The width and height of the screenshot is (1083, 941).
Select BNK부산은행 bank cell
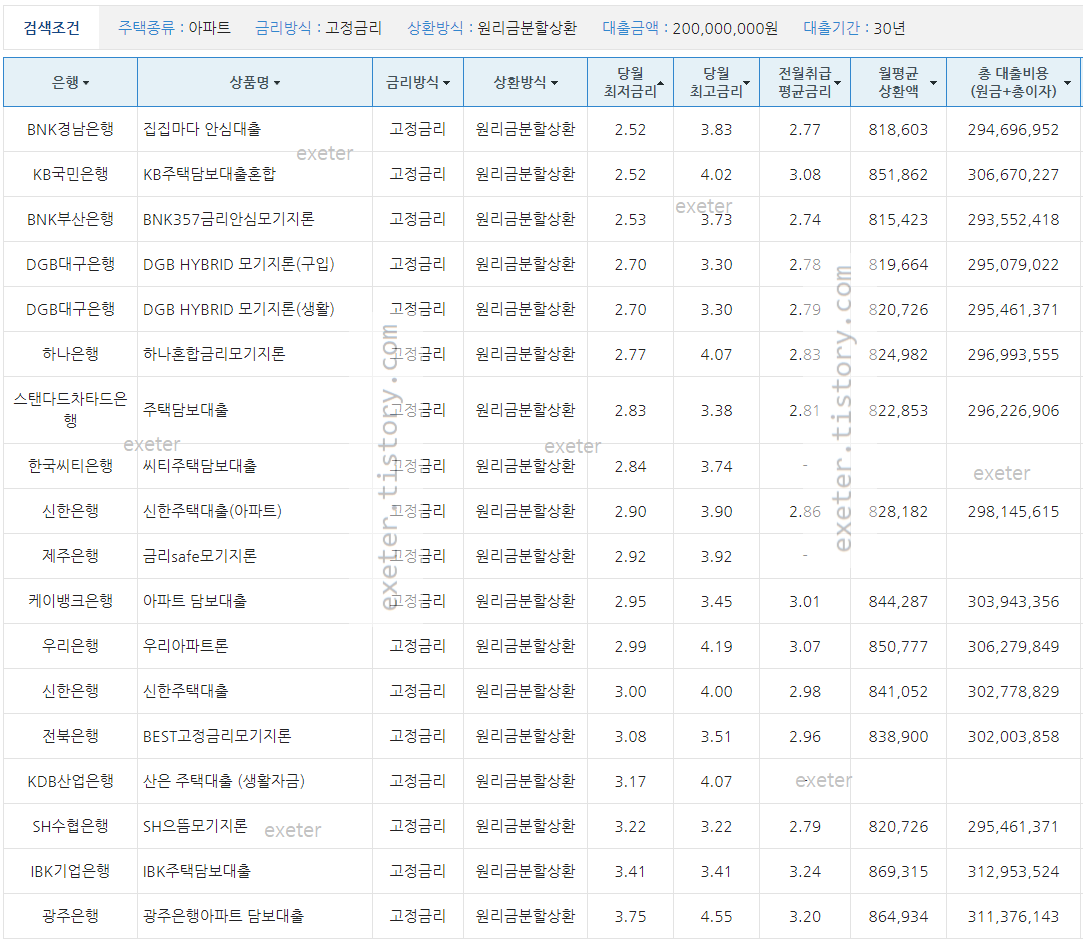pyautogui.click(x=70, y=219)
